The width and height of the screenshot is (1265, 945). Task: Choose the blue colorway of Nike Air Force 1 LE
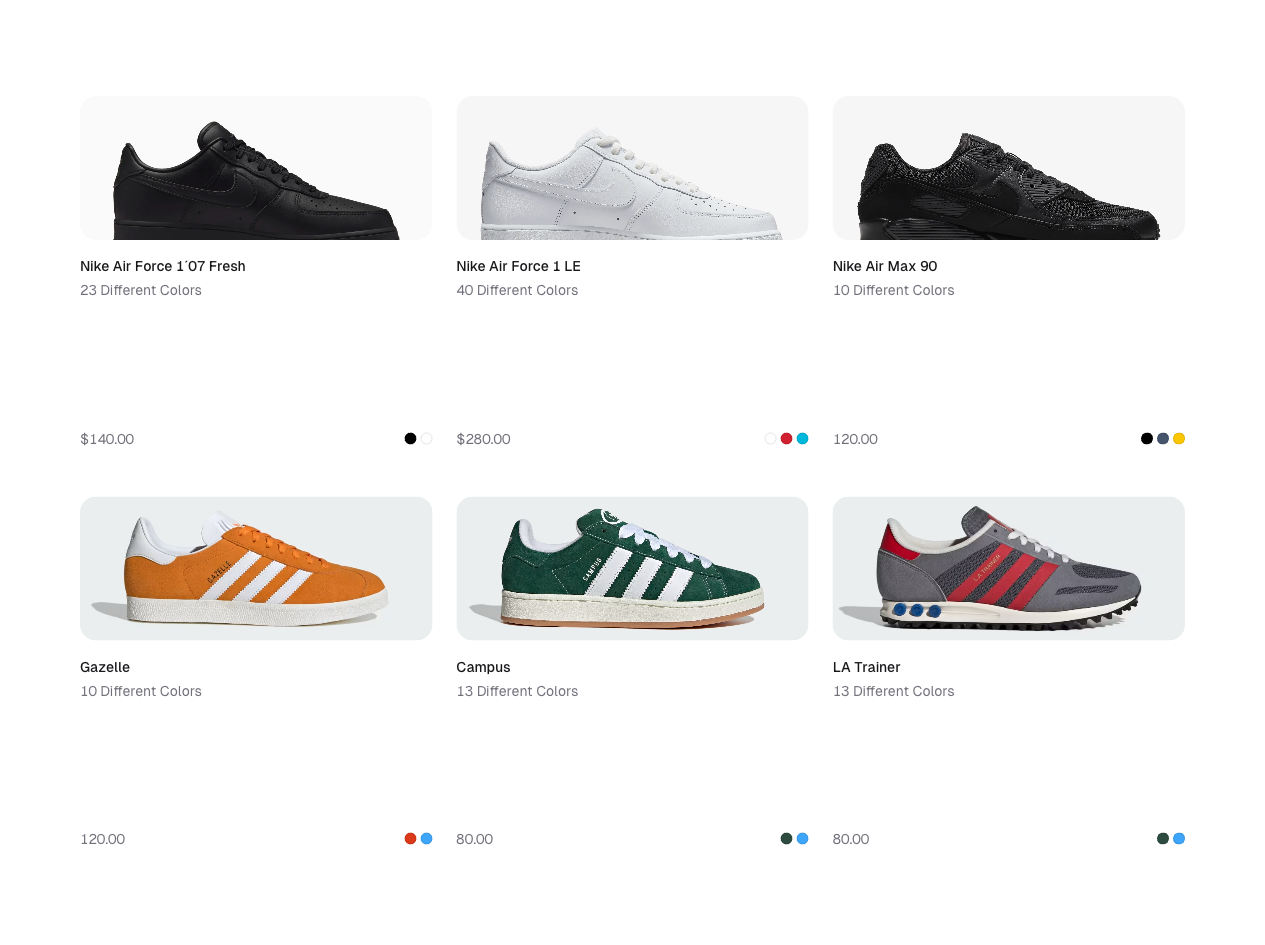point(802,438)
